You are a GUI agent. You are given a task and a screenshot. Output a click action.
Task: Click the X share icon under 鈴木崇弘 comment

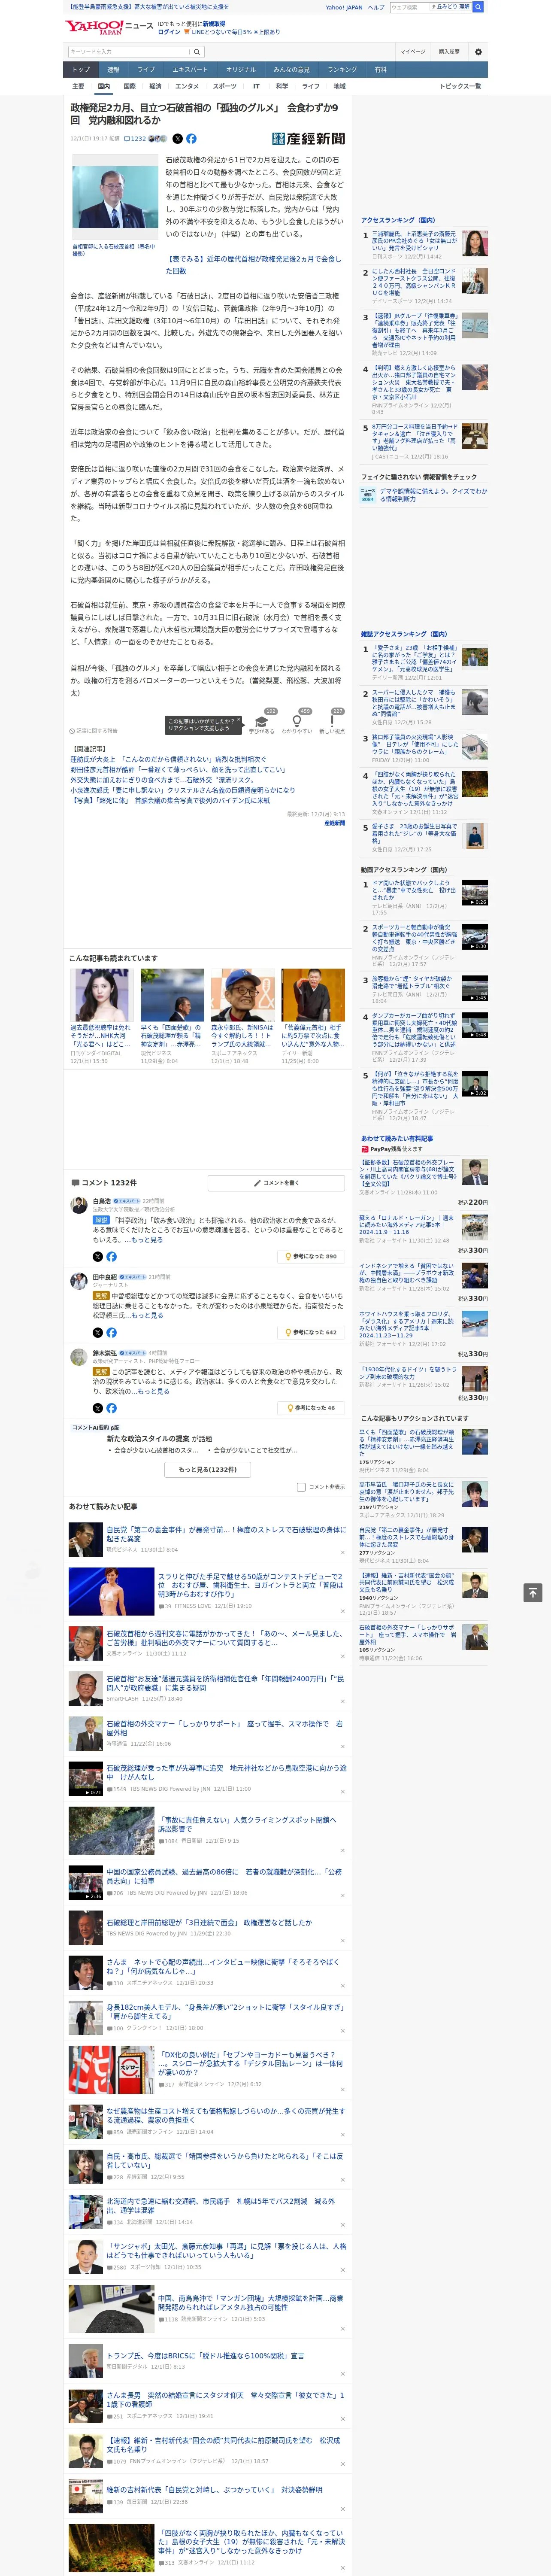pos(98,1408)
